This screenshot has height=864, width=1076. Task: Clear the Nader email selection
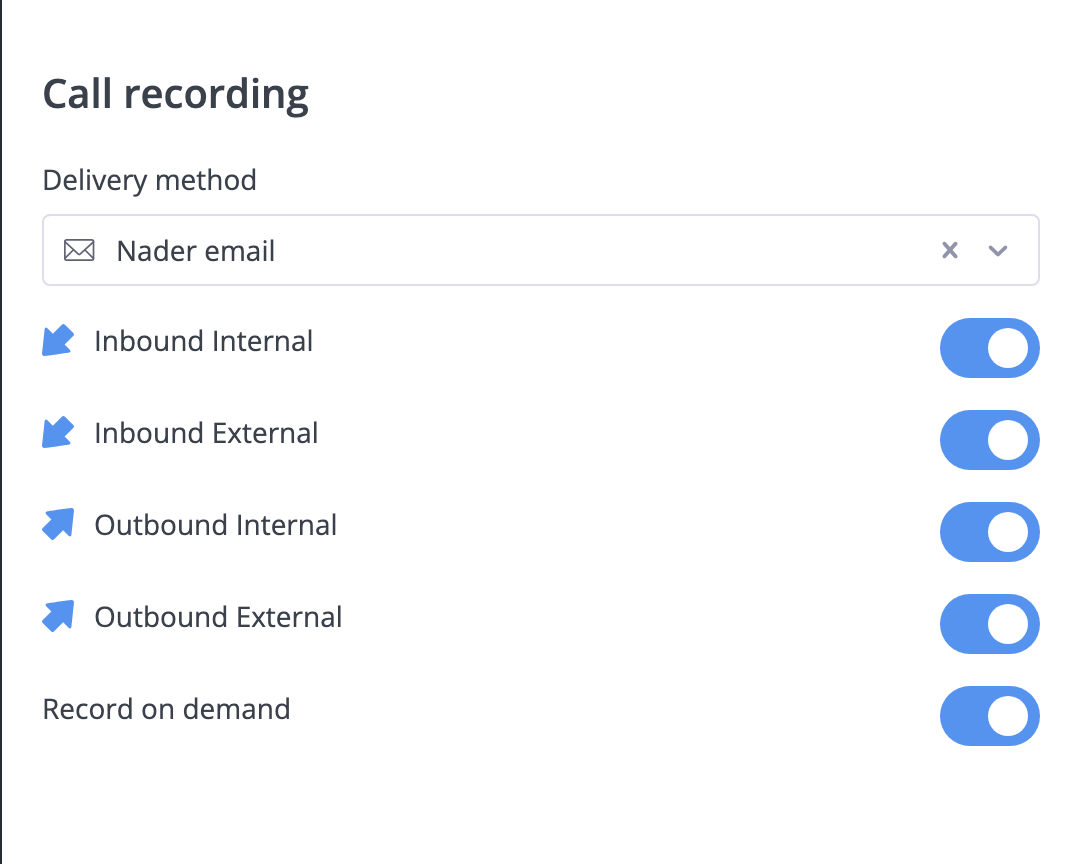[x=950, y=250]
